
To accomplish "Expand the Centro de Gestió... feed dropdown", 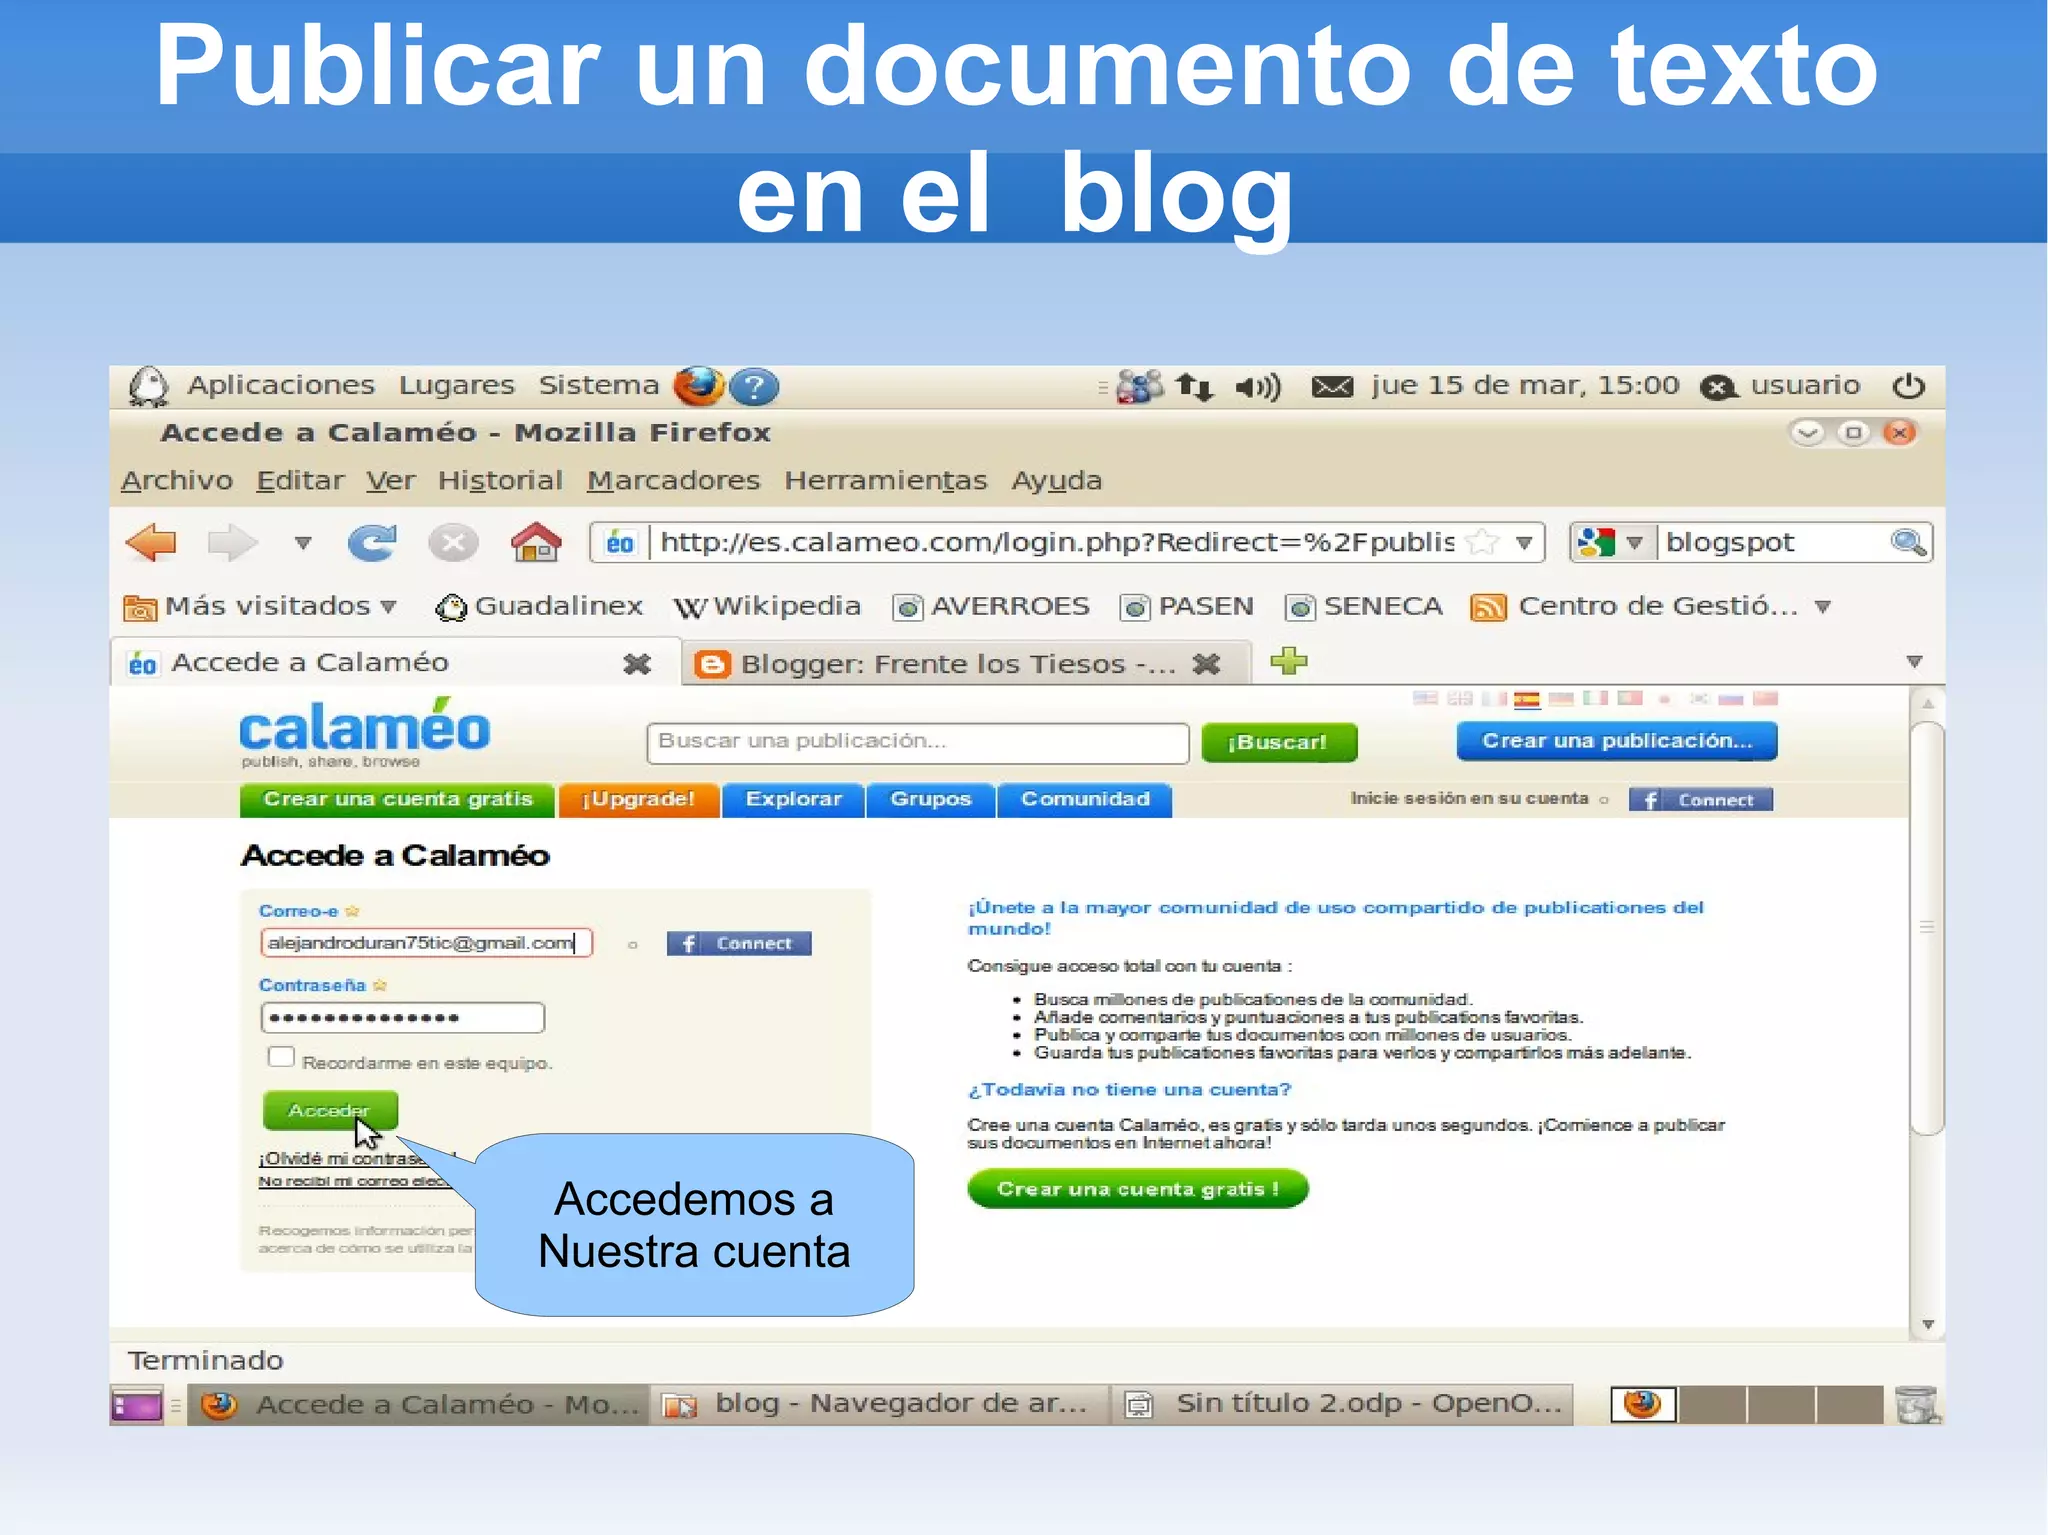I will tap(1823, 607).
